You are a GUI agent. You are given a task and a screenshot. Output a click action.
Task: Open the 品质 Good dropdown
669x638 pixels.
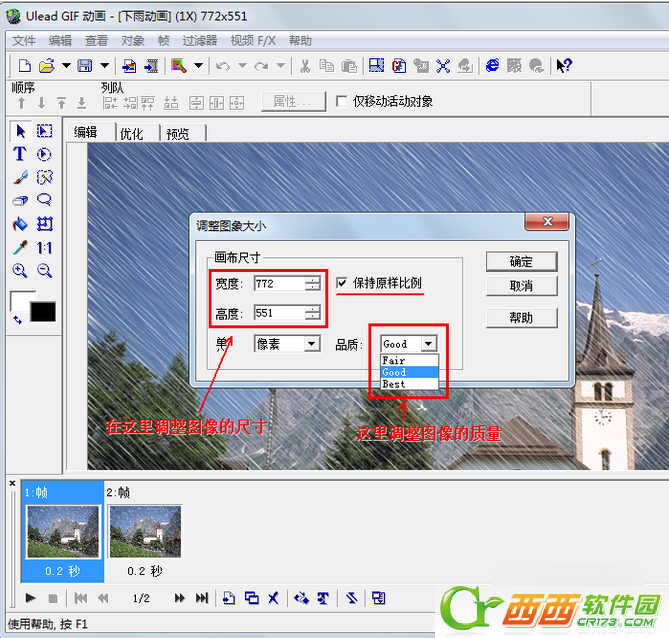click(428, 344)
